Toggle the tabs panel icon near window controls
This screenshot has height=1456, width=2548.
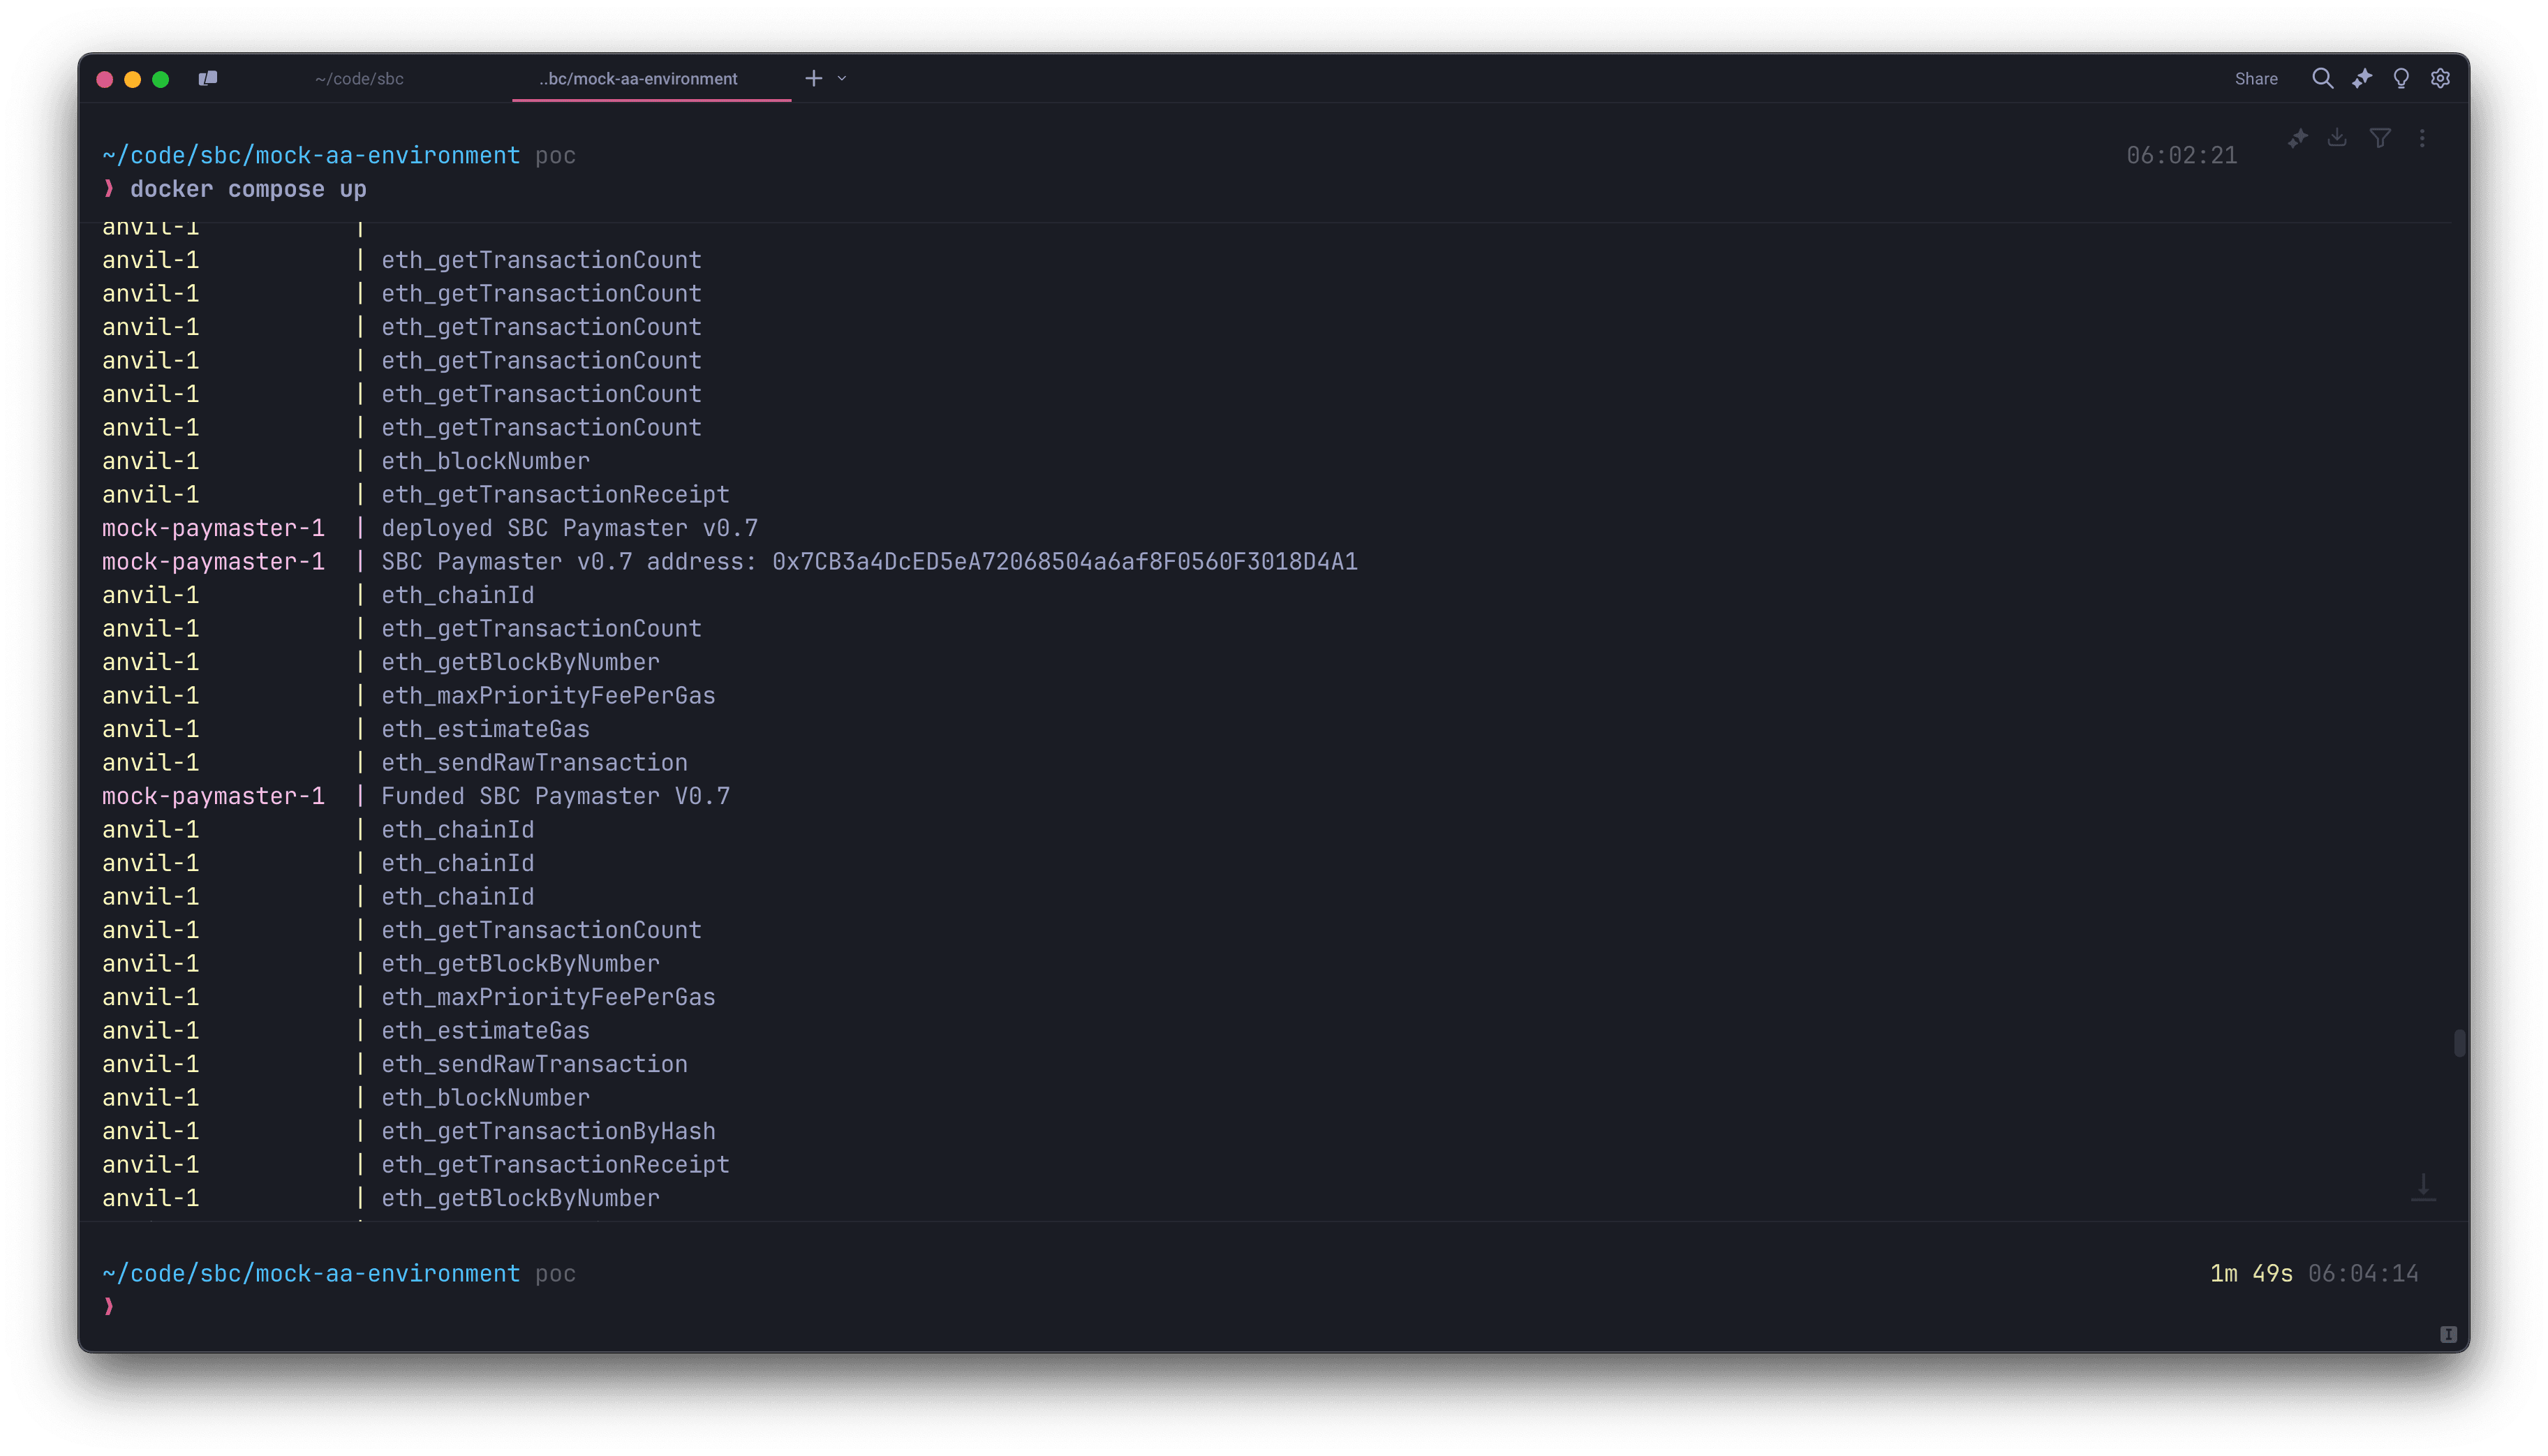coord(207,78)
